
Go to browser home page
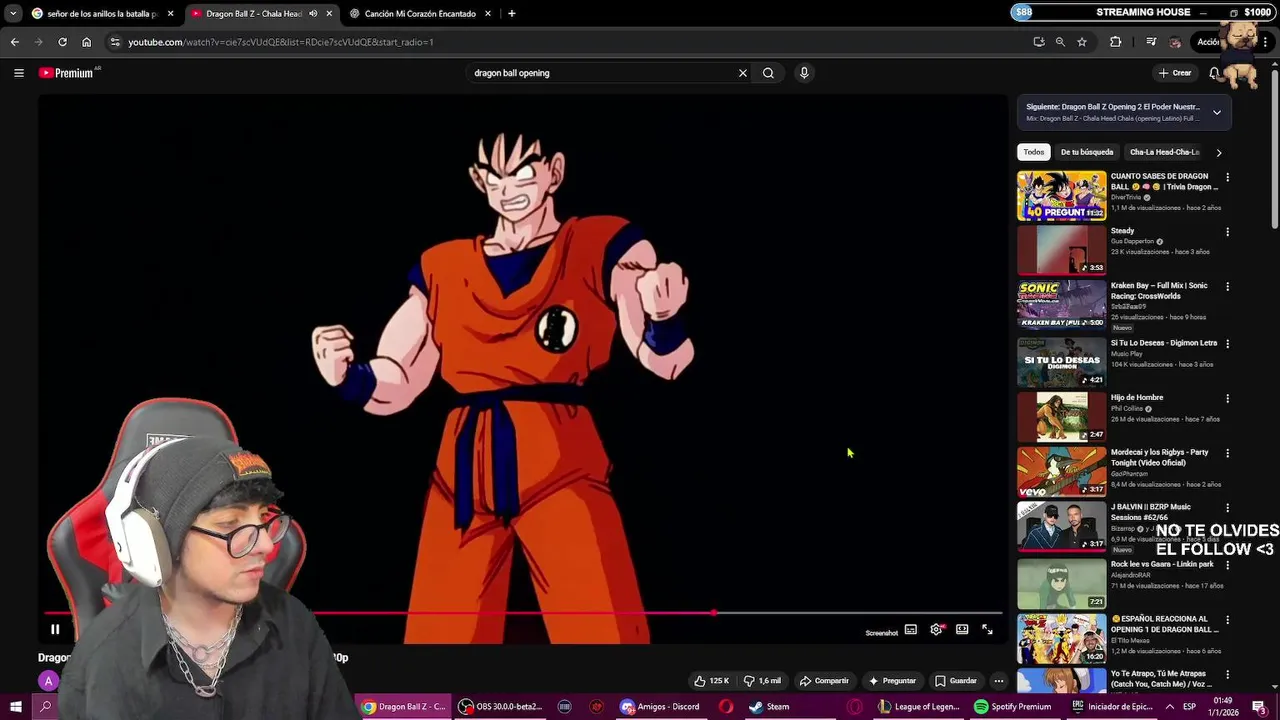86,42
